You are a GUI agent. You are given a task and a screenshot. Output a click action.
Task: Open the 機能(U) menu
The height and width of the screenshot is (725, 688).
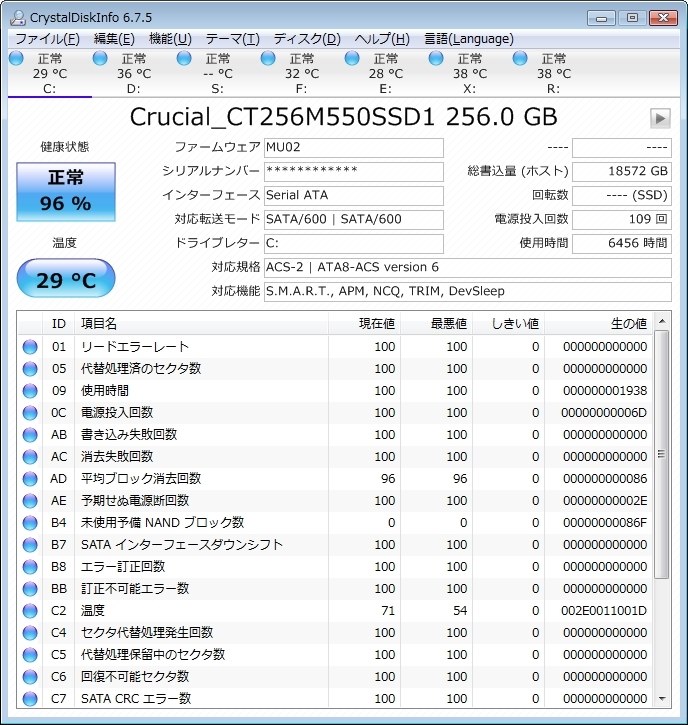170,39
